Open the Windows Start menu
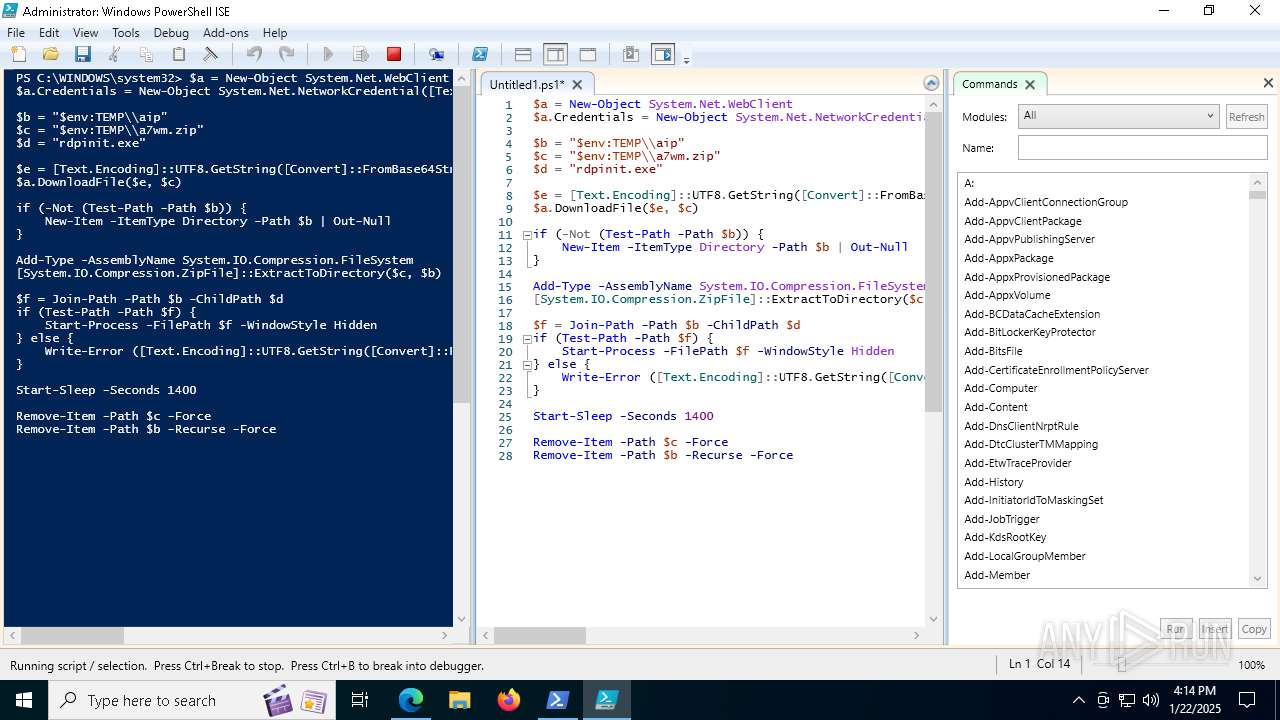Viewport: 1280px width, 720px height. click(23, 700)
